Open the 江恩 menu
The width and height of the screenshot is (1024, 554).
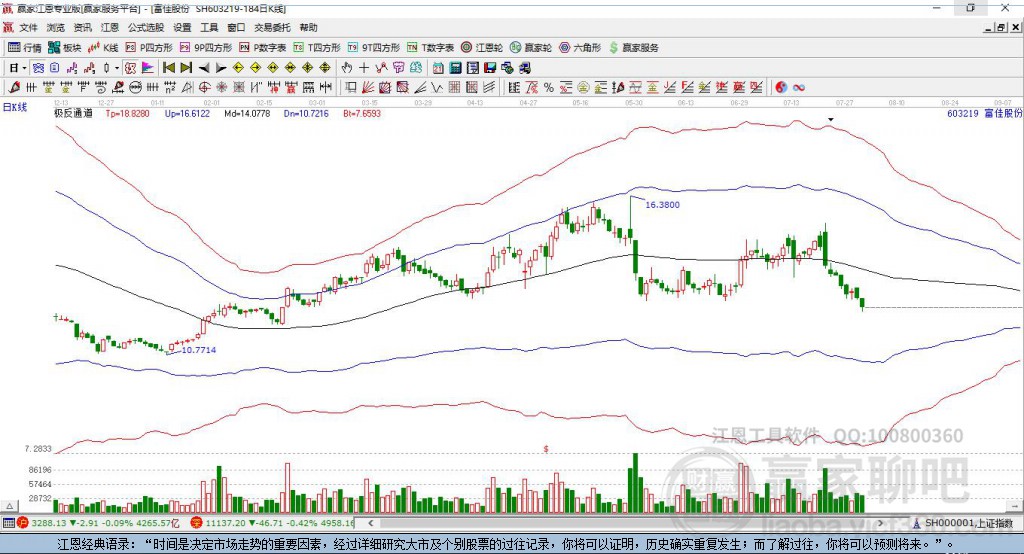click(110, 27)
